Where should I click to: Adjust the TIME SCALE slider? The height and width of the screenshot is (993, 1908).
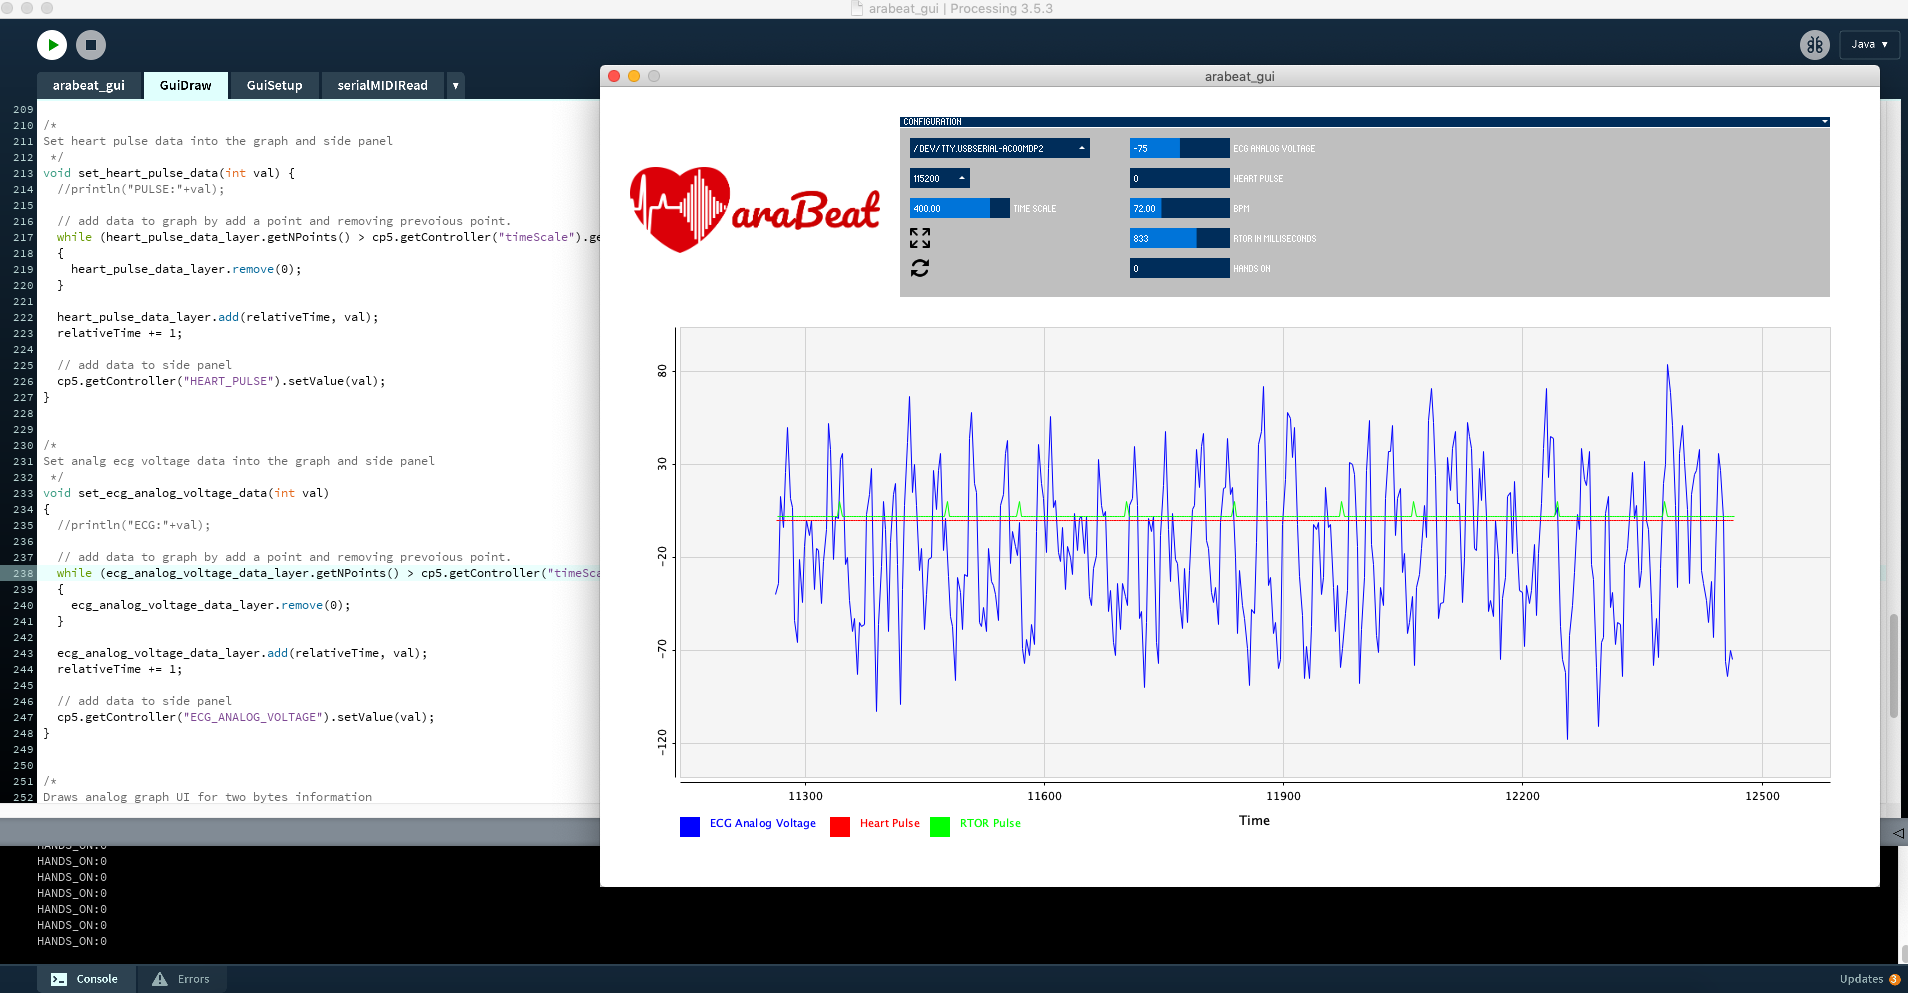[959, 208]
